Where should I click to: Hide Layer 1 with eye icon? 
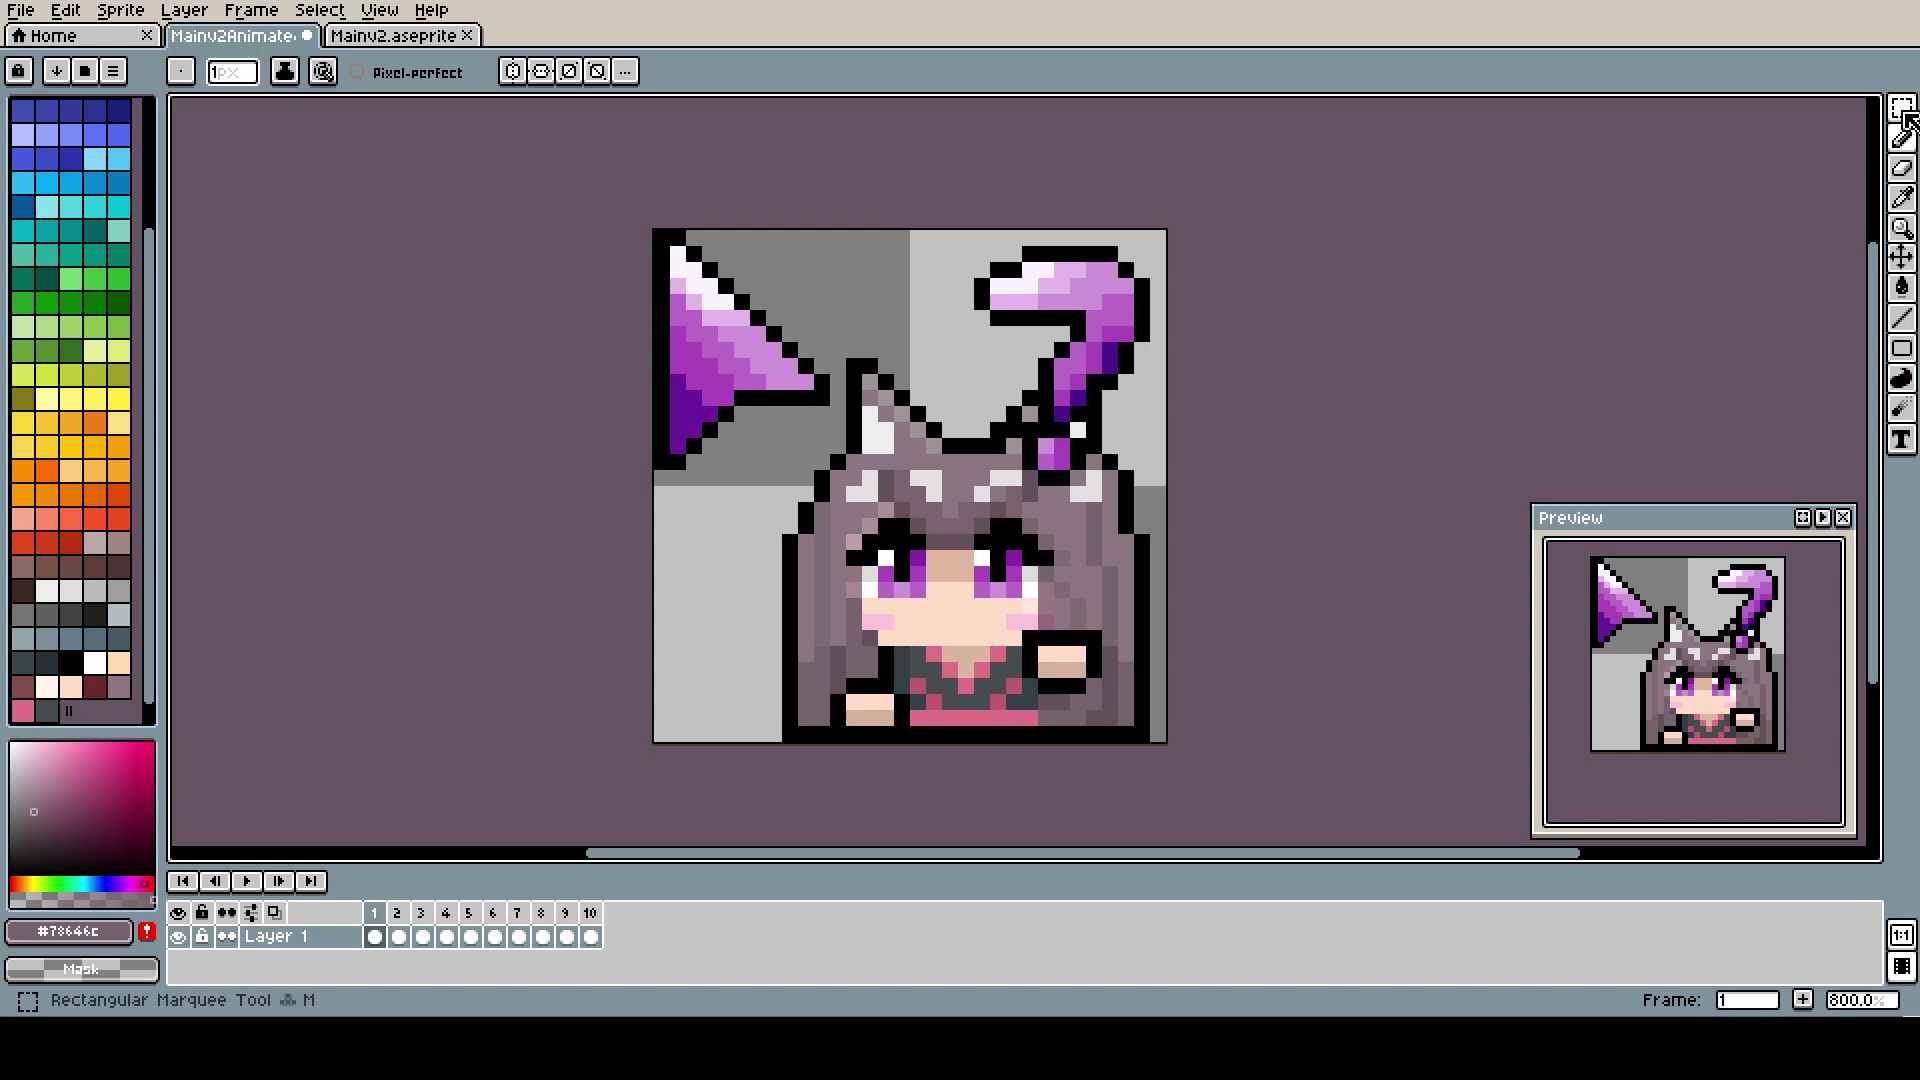coord(178,937)
